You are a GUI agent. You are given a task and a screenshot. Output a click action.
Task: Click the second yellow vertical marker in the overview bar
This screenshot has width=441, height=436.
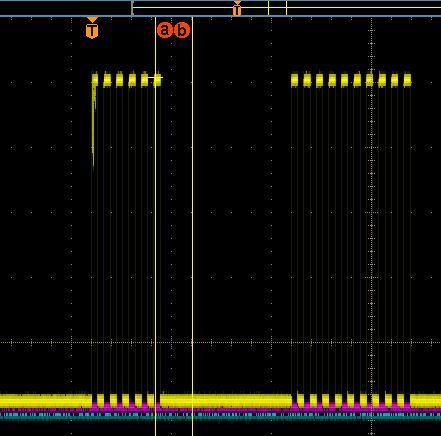click(x=286, y=8)
